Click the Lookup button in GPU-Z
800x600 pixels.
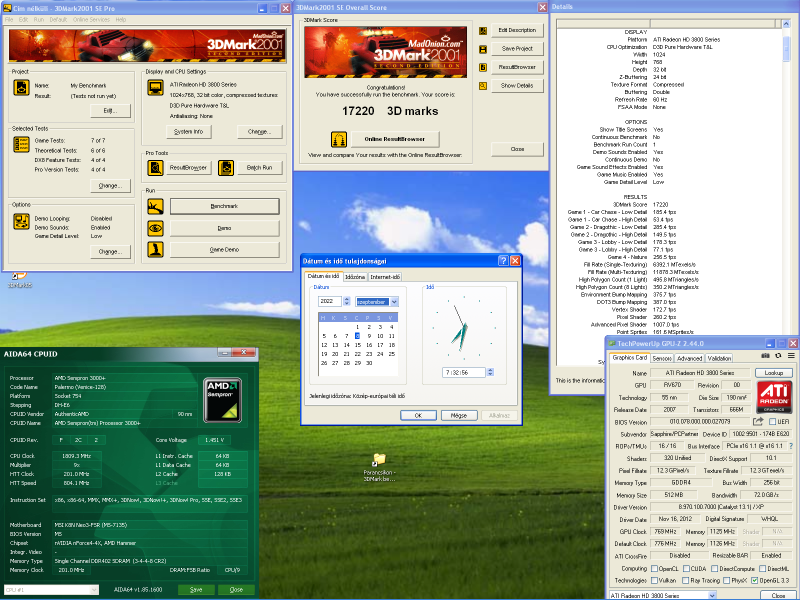[x=773, y=373]
